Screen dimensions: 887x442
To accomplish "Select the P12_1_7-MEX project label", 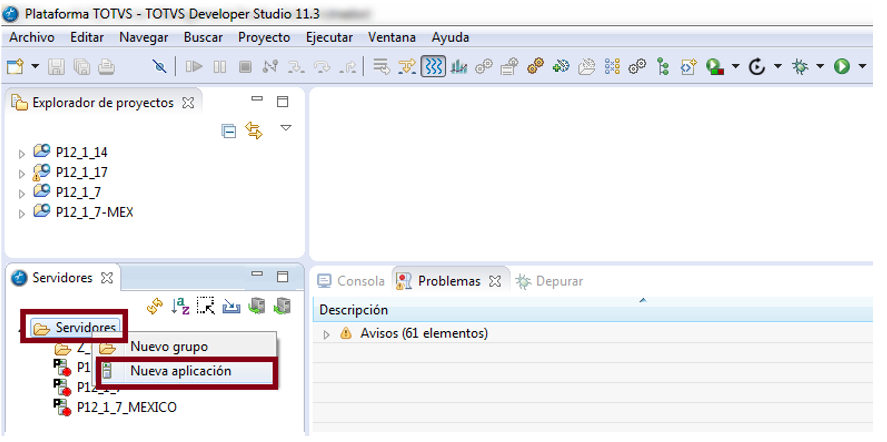I will (94, 213).
